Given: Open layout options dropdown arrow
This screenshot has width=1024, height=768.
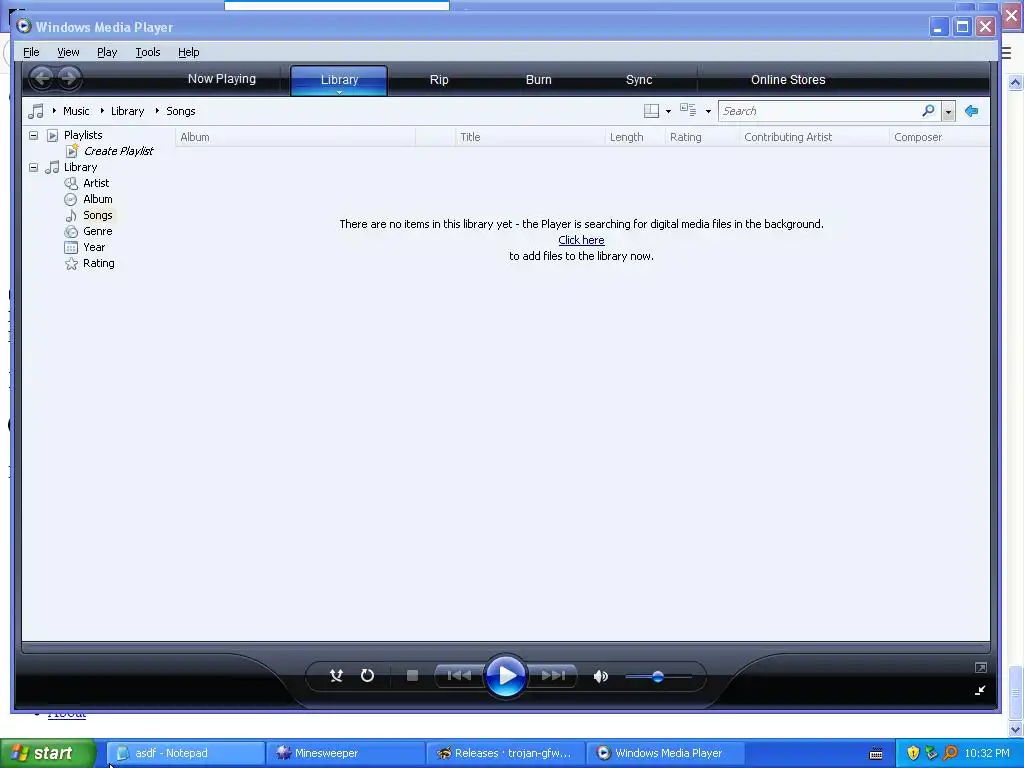Looking at the screenshot, I should 668,112.
